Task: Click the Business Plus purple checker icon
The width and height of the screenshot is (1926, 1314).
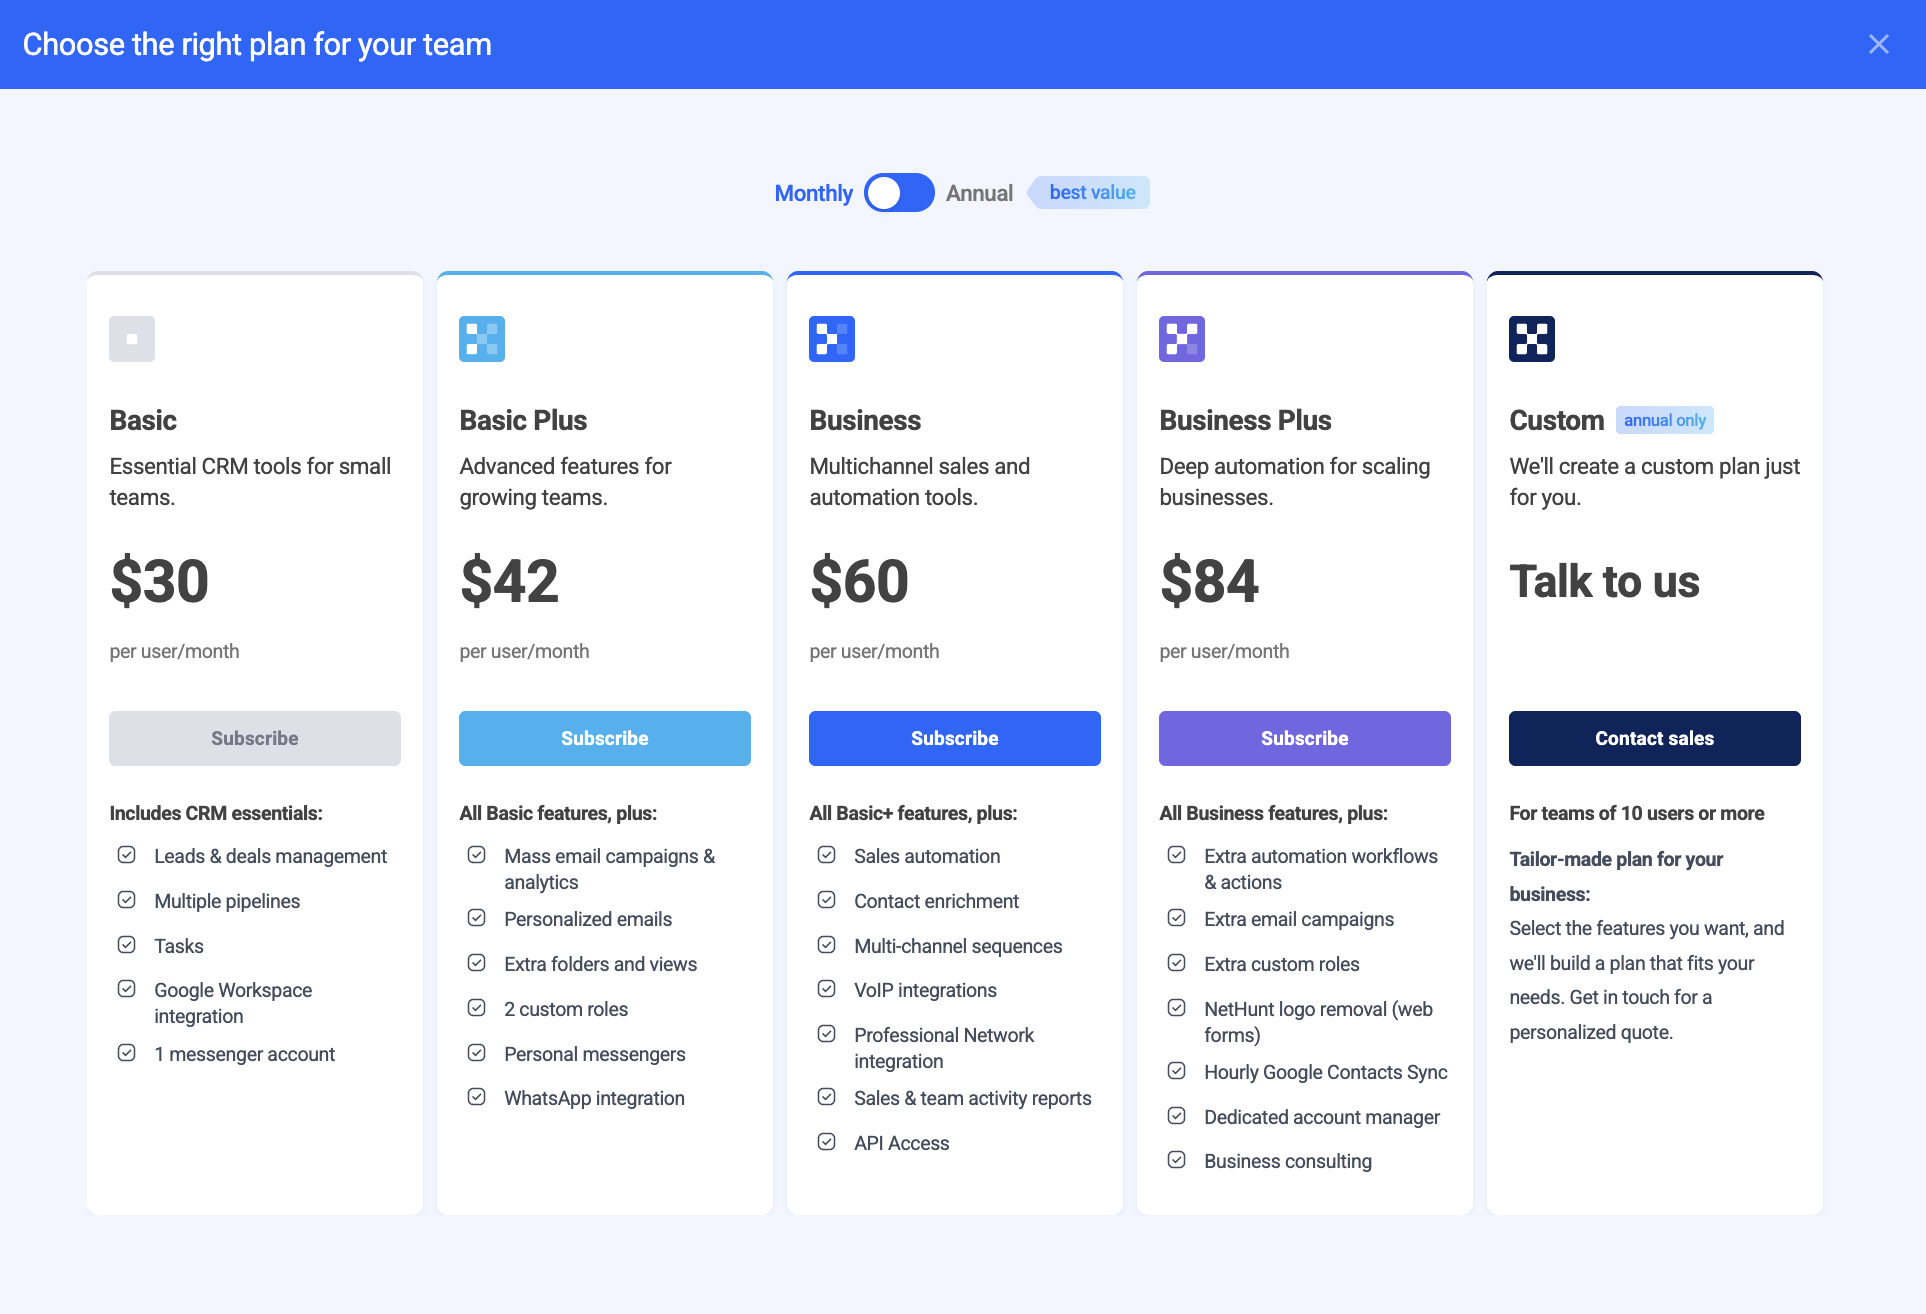Action: [1182, 339]
